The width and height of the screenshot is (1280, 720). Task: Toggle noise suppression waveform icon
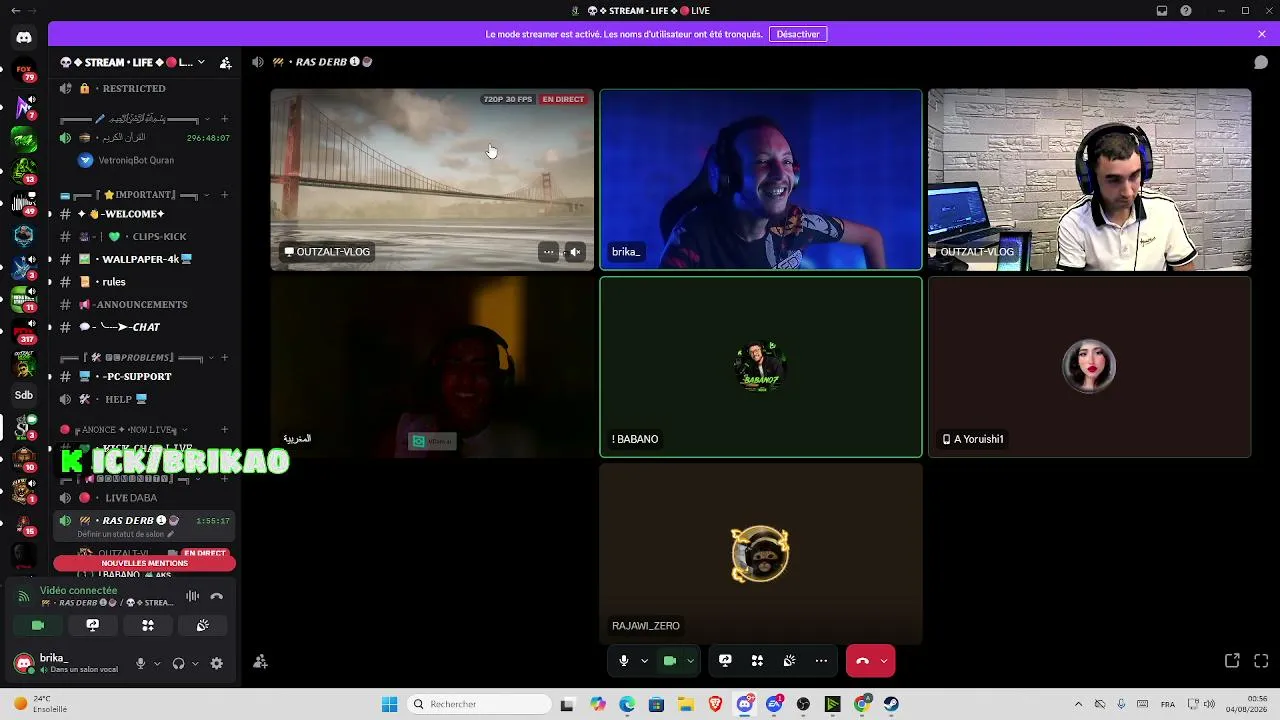(x=192, y=597)
